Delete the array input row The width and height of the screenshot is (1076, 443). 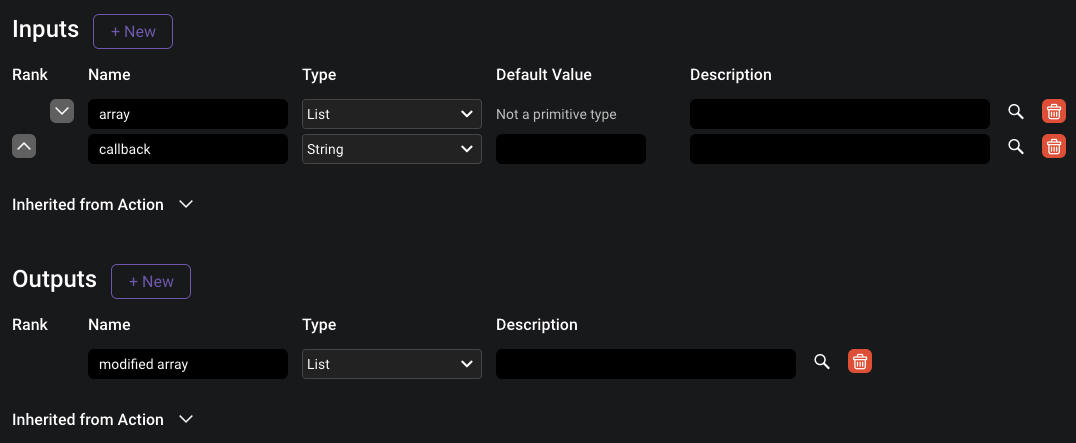point(1053,112)
